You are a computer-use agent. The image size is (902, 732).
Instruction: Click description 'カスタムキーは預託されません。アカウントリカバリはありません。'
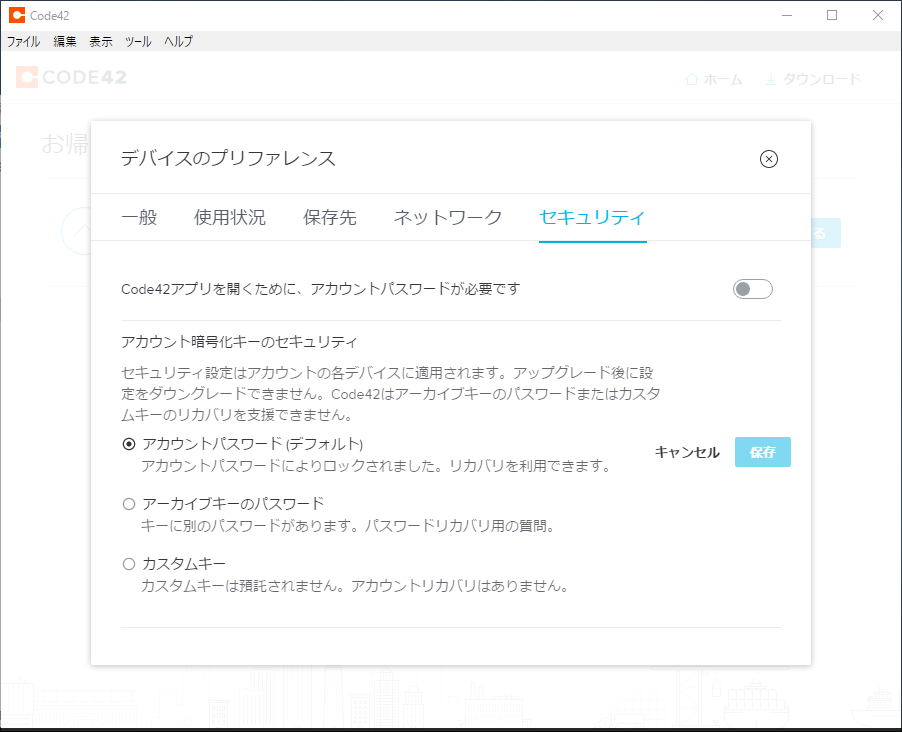pos(355,586)
